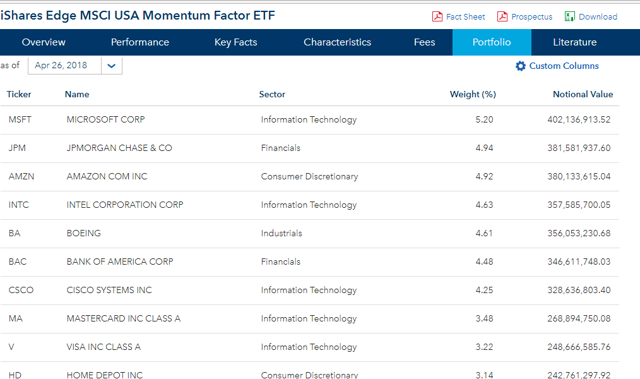Go to the Key Facts tab
The image size is (640, 379).
[x=236, y=42]
